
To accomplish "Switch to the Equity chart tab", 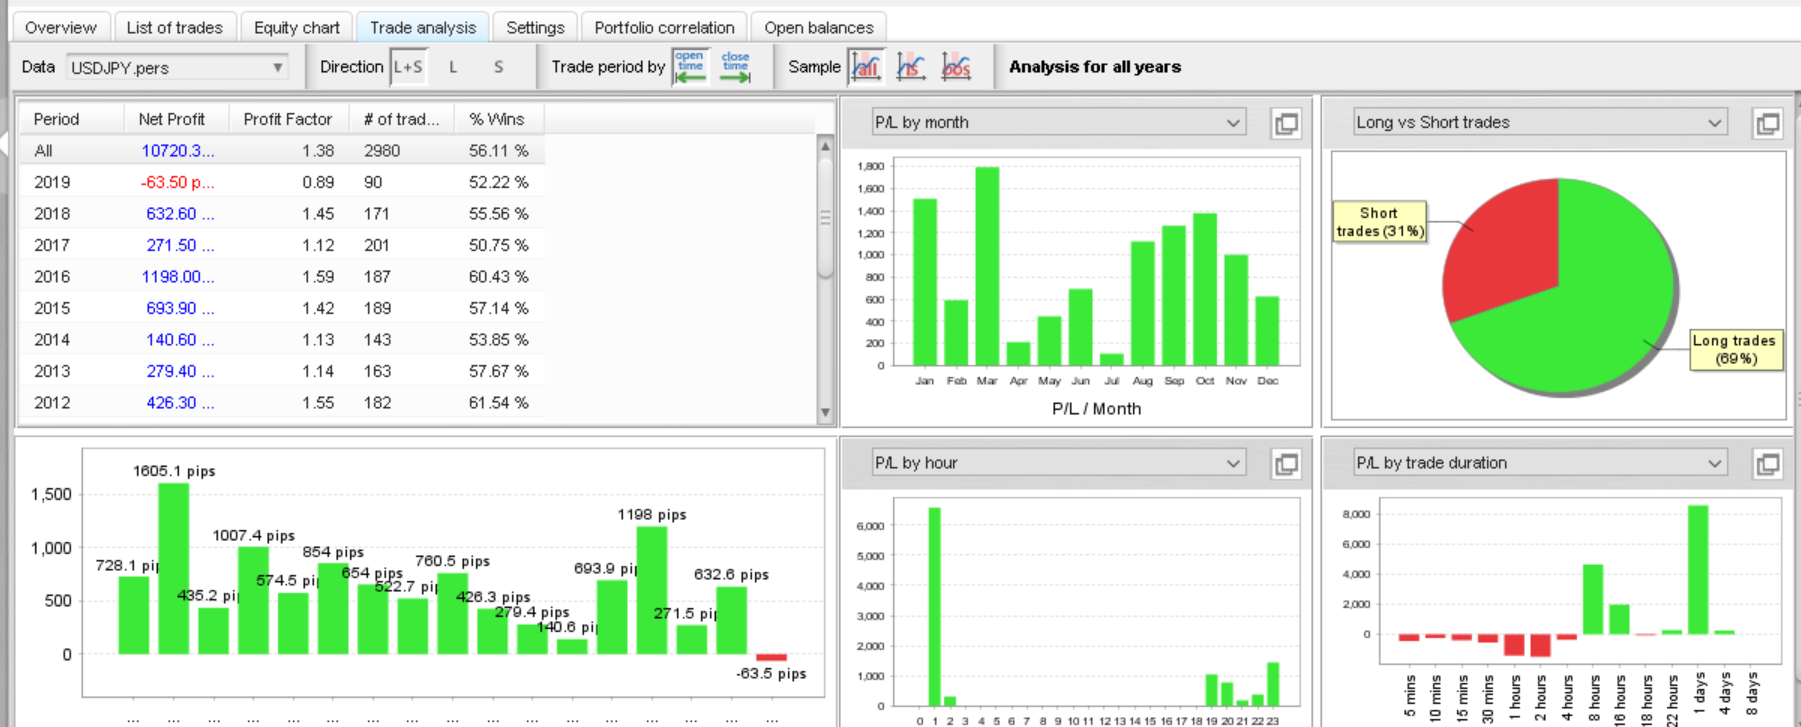I will 297,27.
